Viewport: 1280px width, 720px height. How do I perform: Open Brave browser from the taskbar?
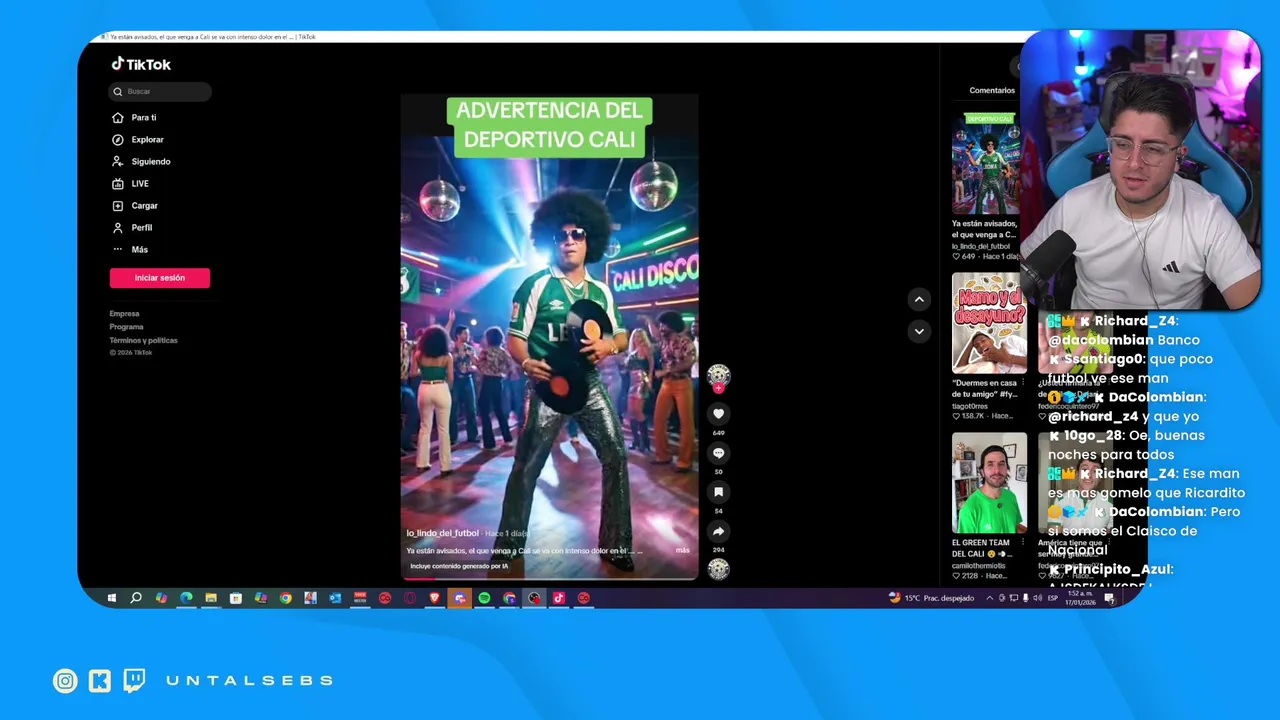coord(435,598)
